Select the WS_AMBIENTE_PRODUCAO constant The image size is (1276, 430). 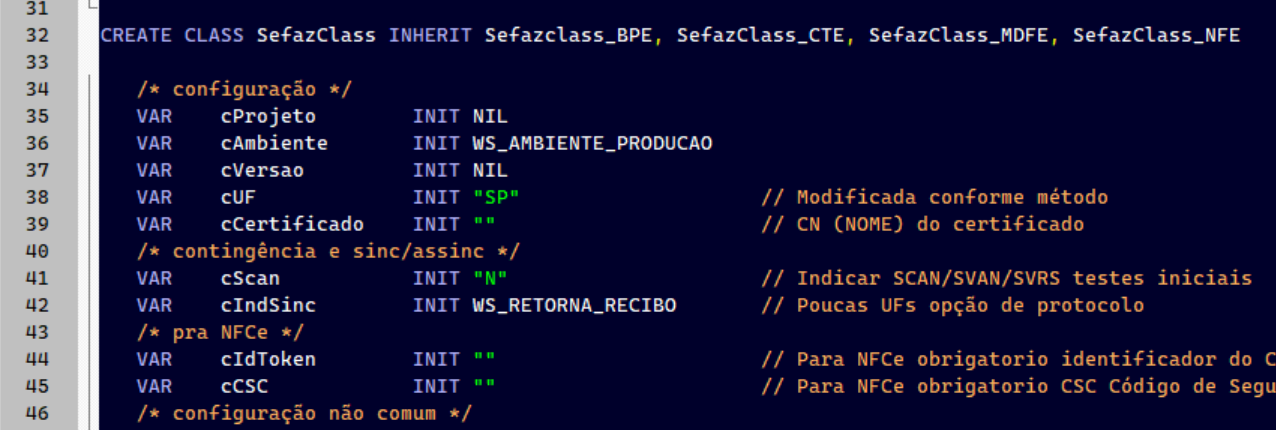(x=592, y=143)
